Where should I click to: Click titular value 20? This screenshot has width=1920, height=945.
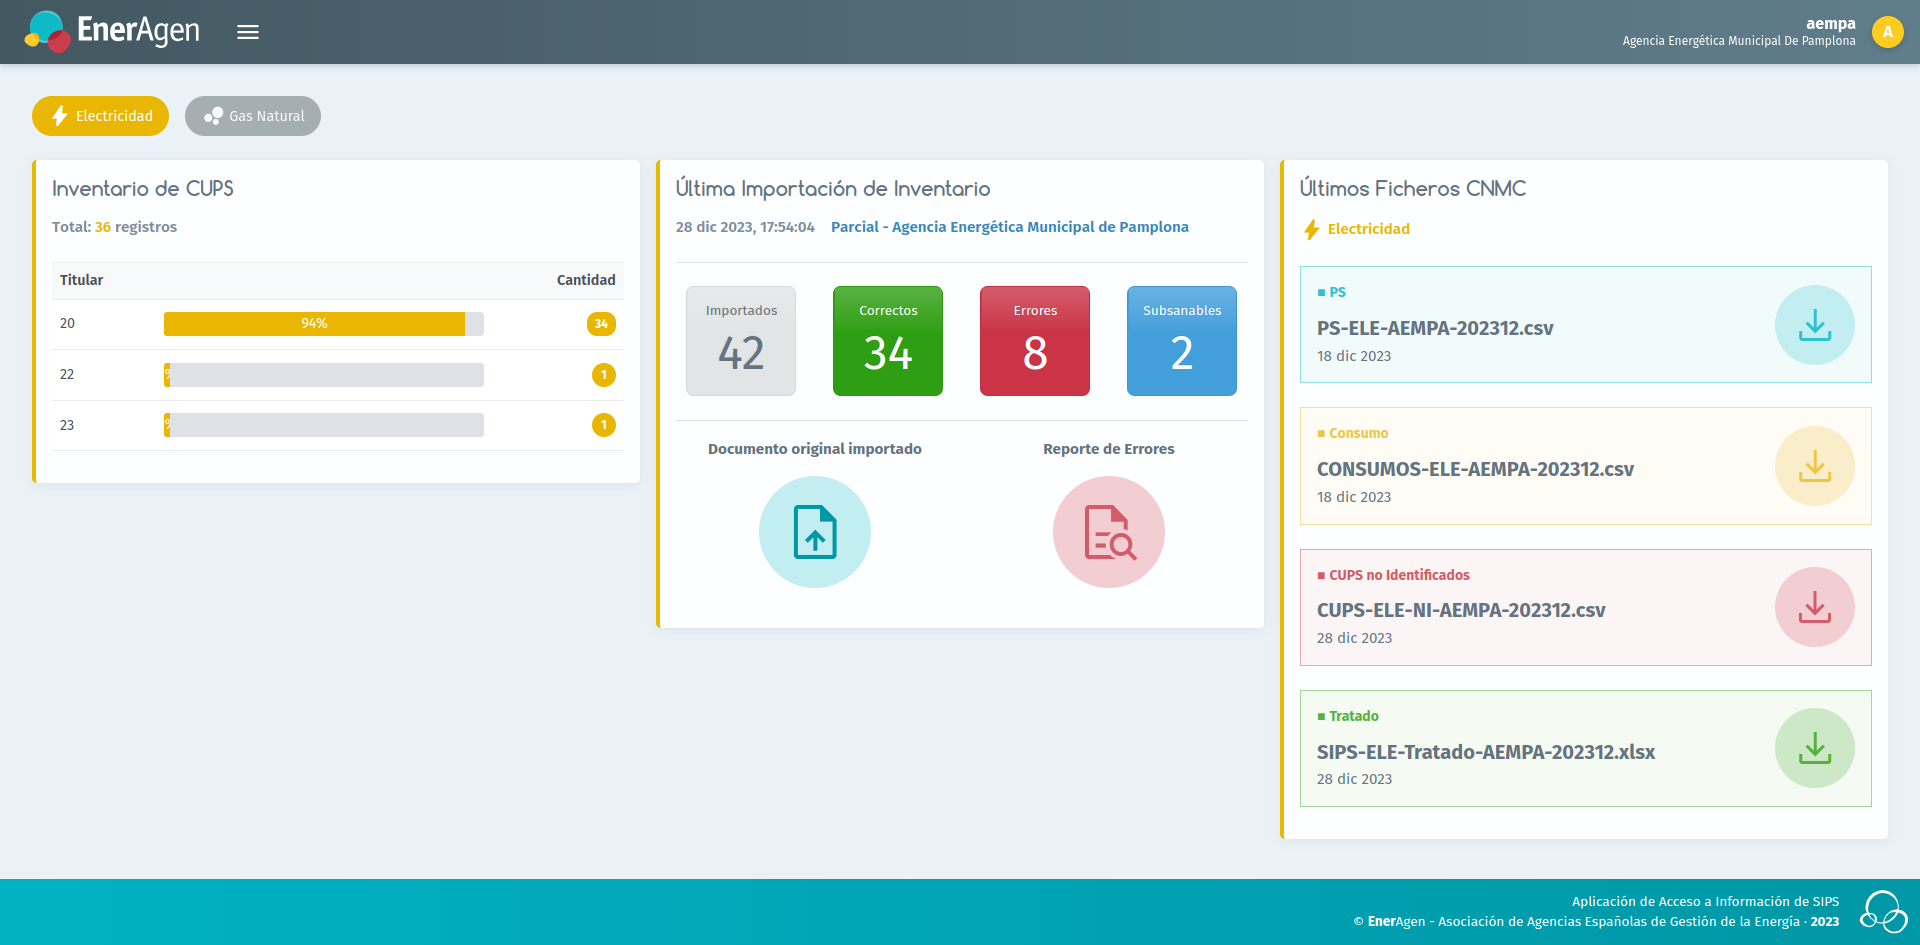coord(67,323)
